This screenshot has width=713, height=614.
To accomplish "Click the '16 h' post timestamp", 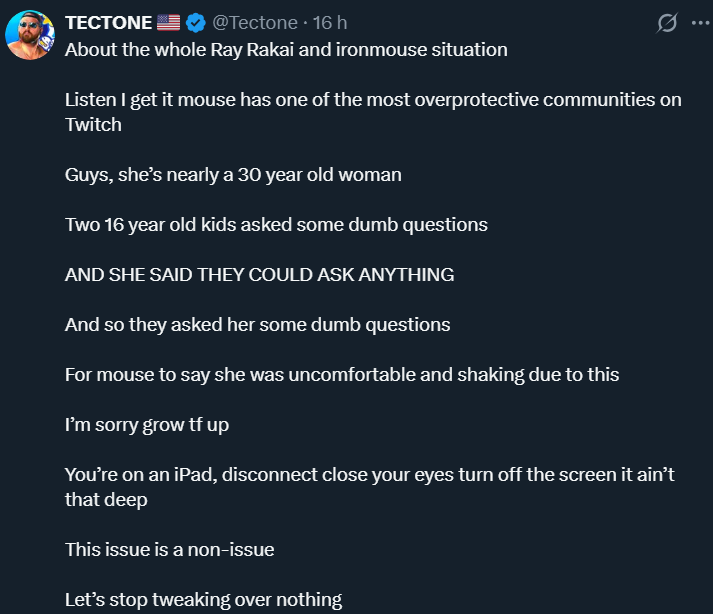I will pos(332,22).
